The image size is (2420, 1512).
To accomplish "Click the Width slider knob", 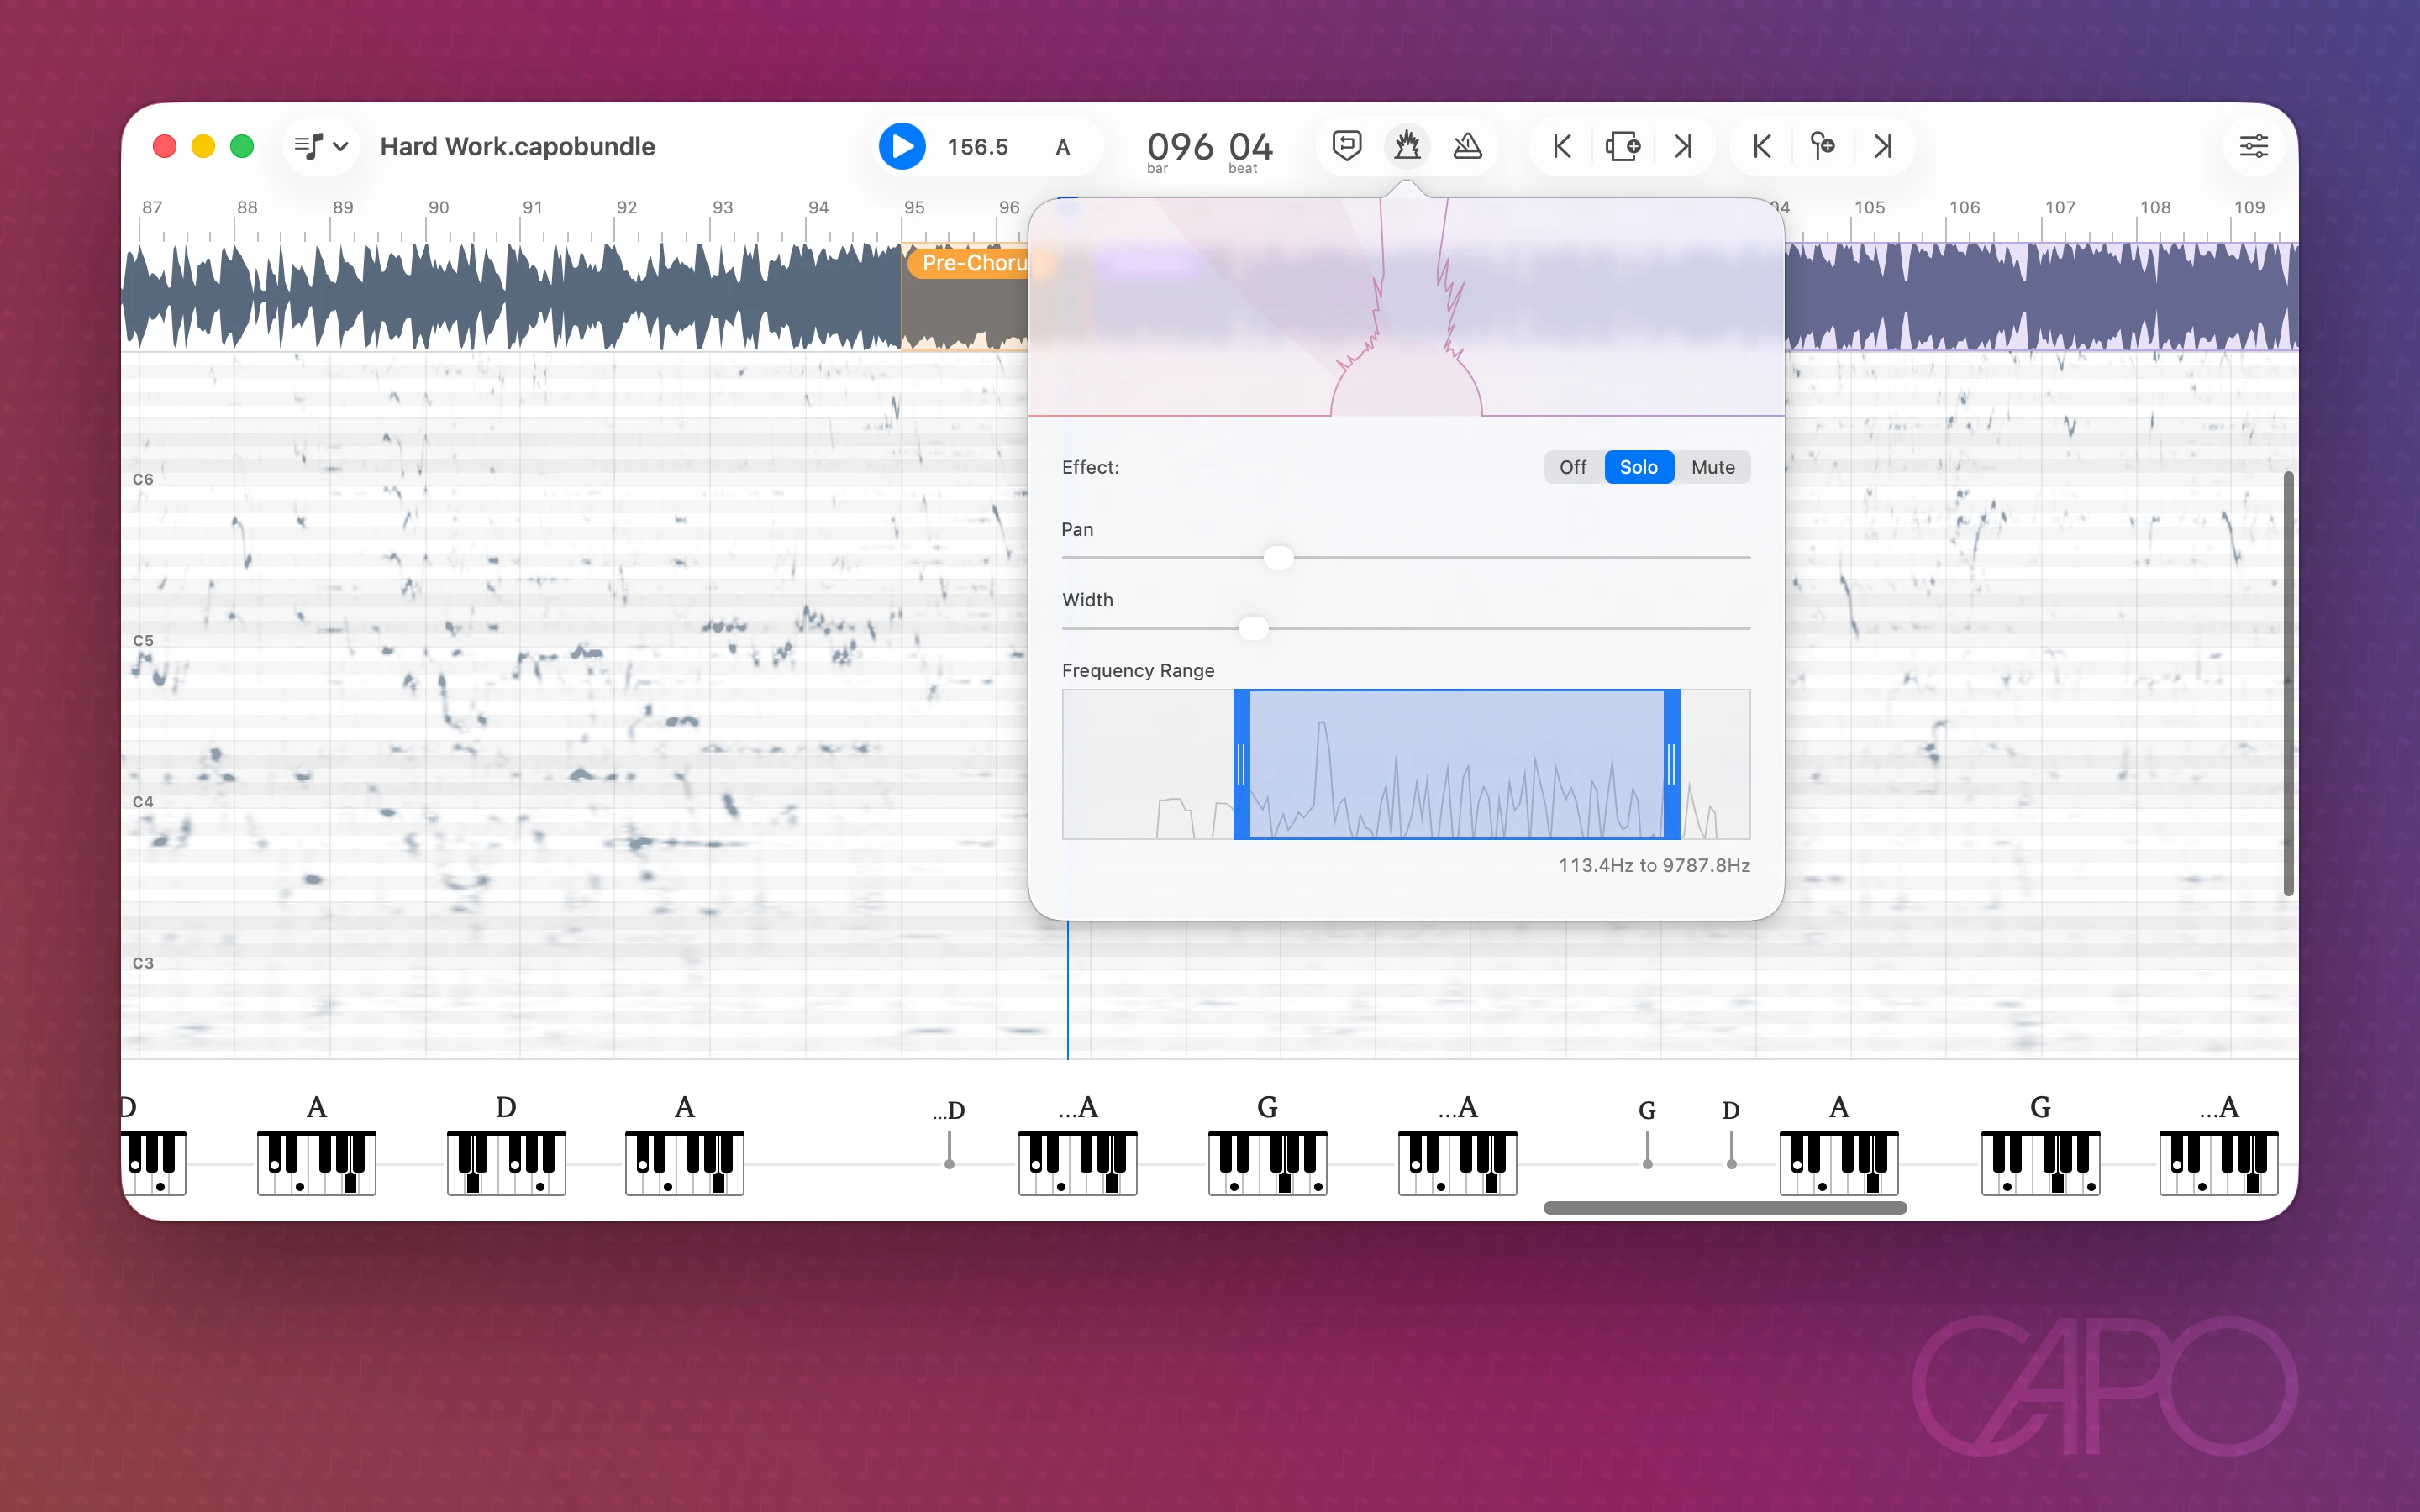I will pos(1253,628).
